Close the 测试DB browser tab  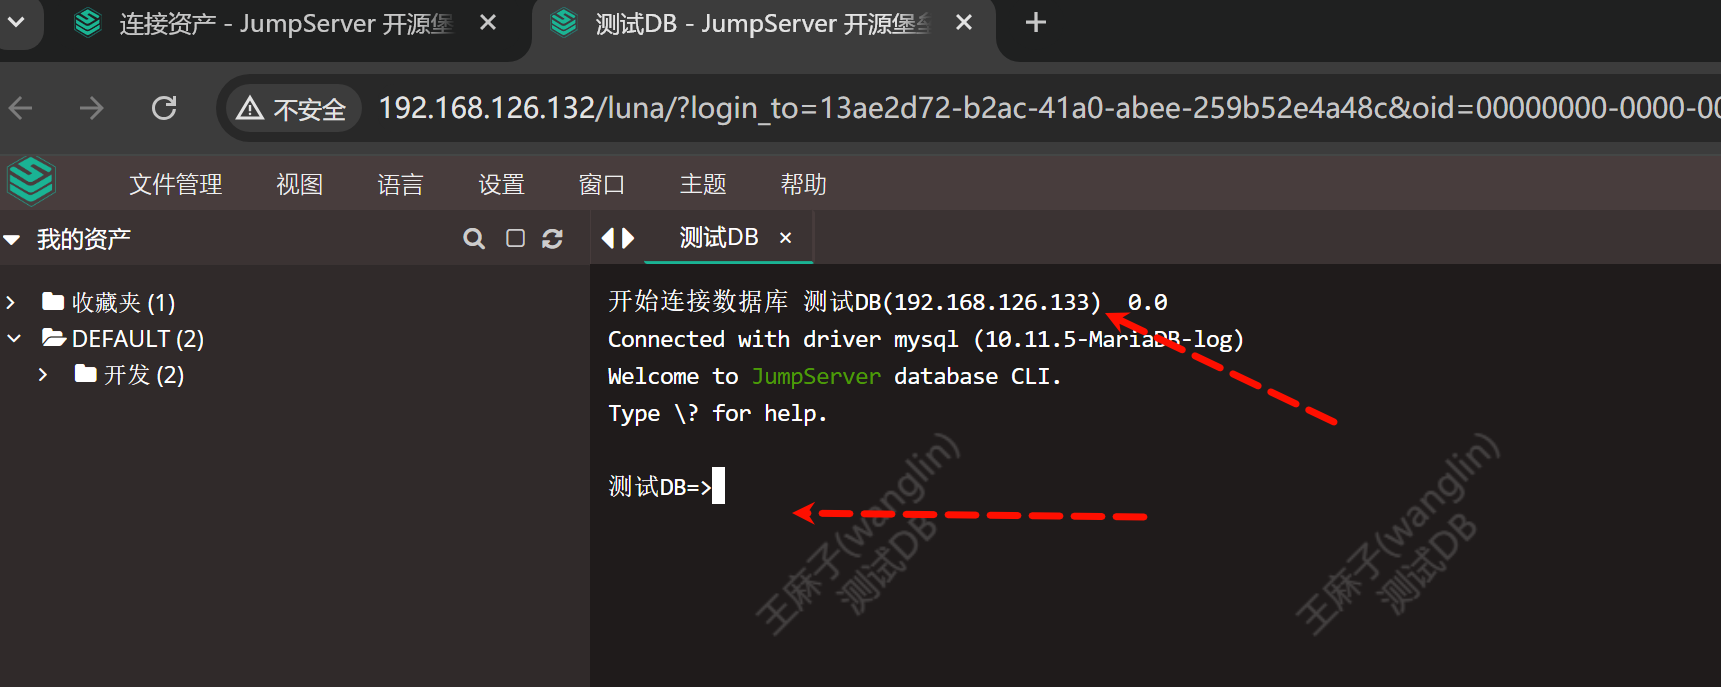964,22
